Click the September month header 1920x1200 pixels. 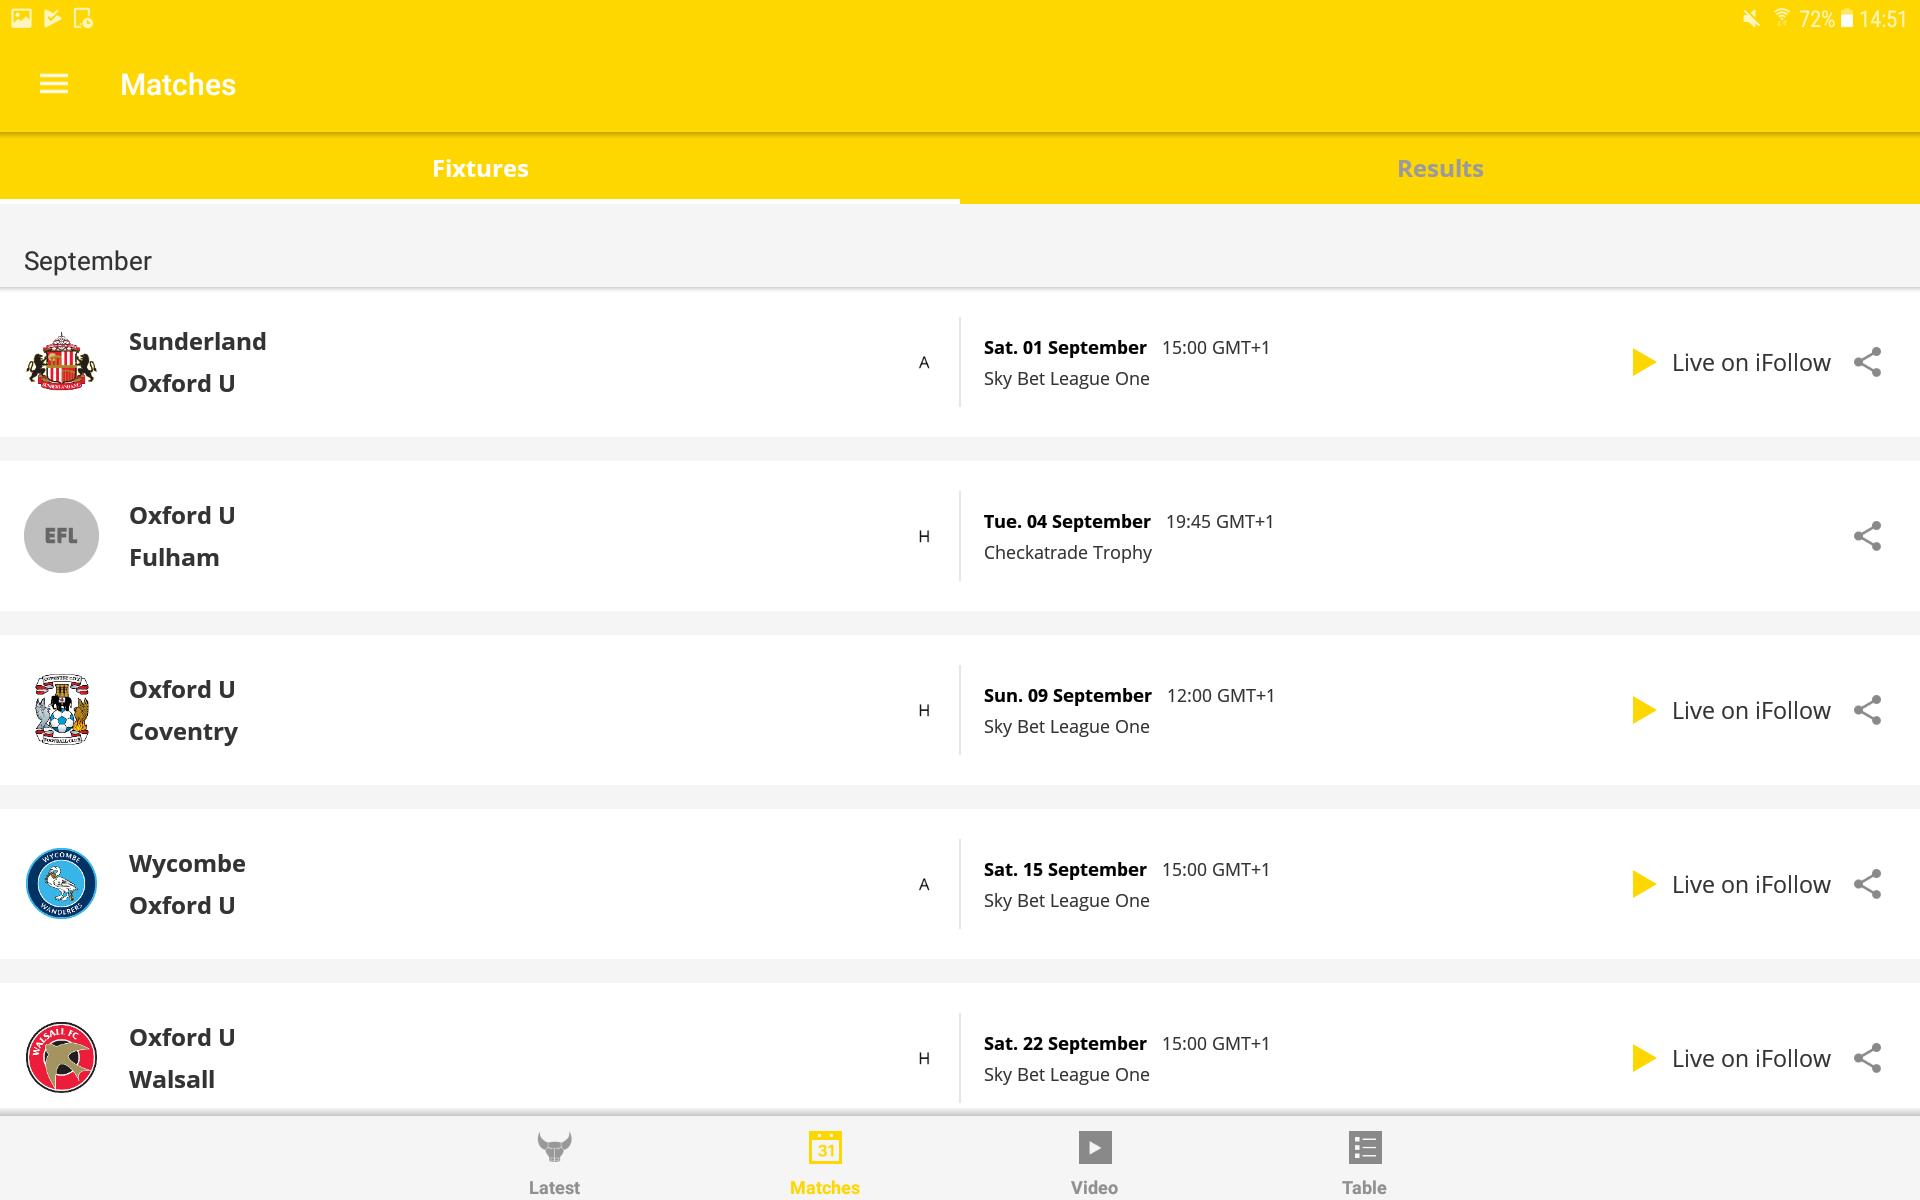point(88,261)
